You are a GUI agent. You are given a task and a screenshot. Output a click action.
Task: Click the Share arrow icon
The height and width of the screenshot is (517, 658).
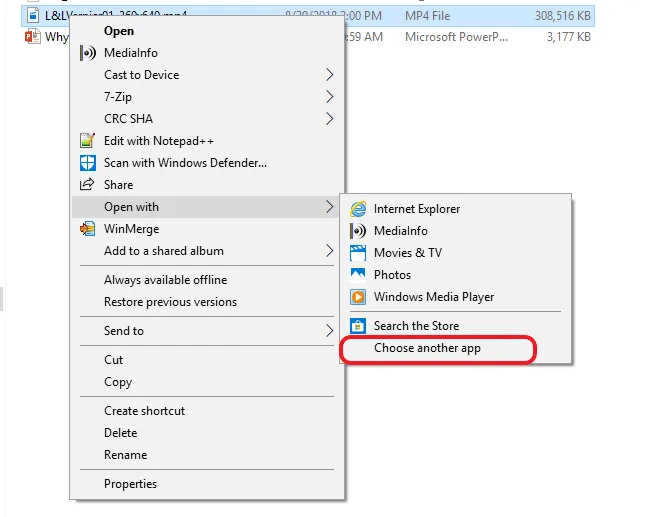(x=87, y=184)
